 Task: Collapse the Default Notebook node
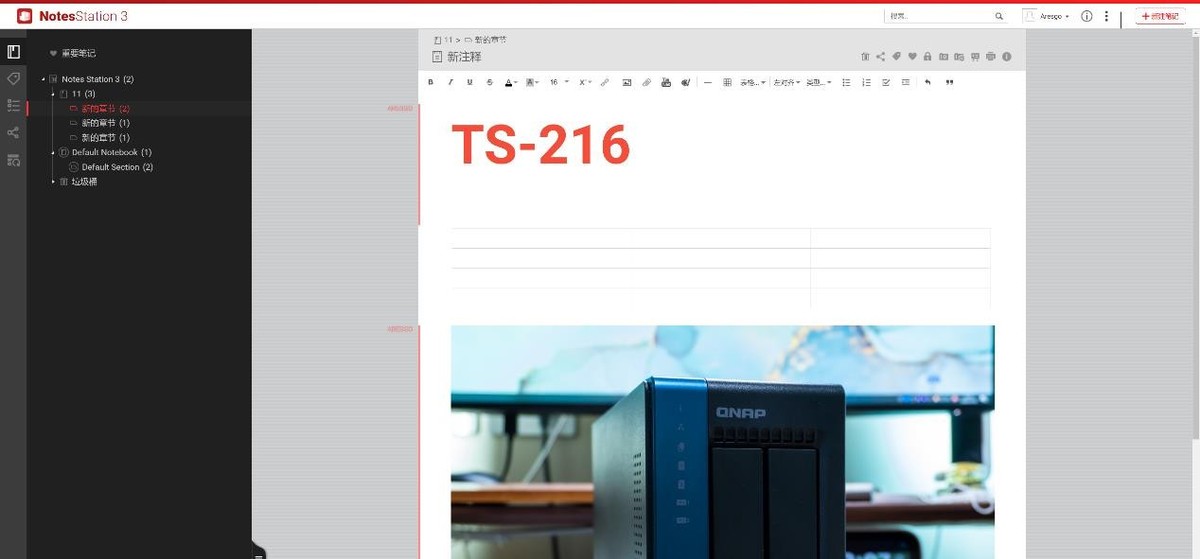click(x=54, y=152)
